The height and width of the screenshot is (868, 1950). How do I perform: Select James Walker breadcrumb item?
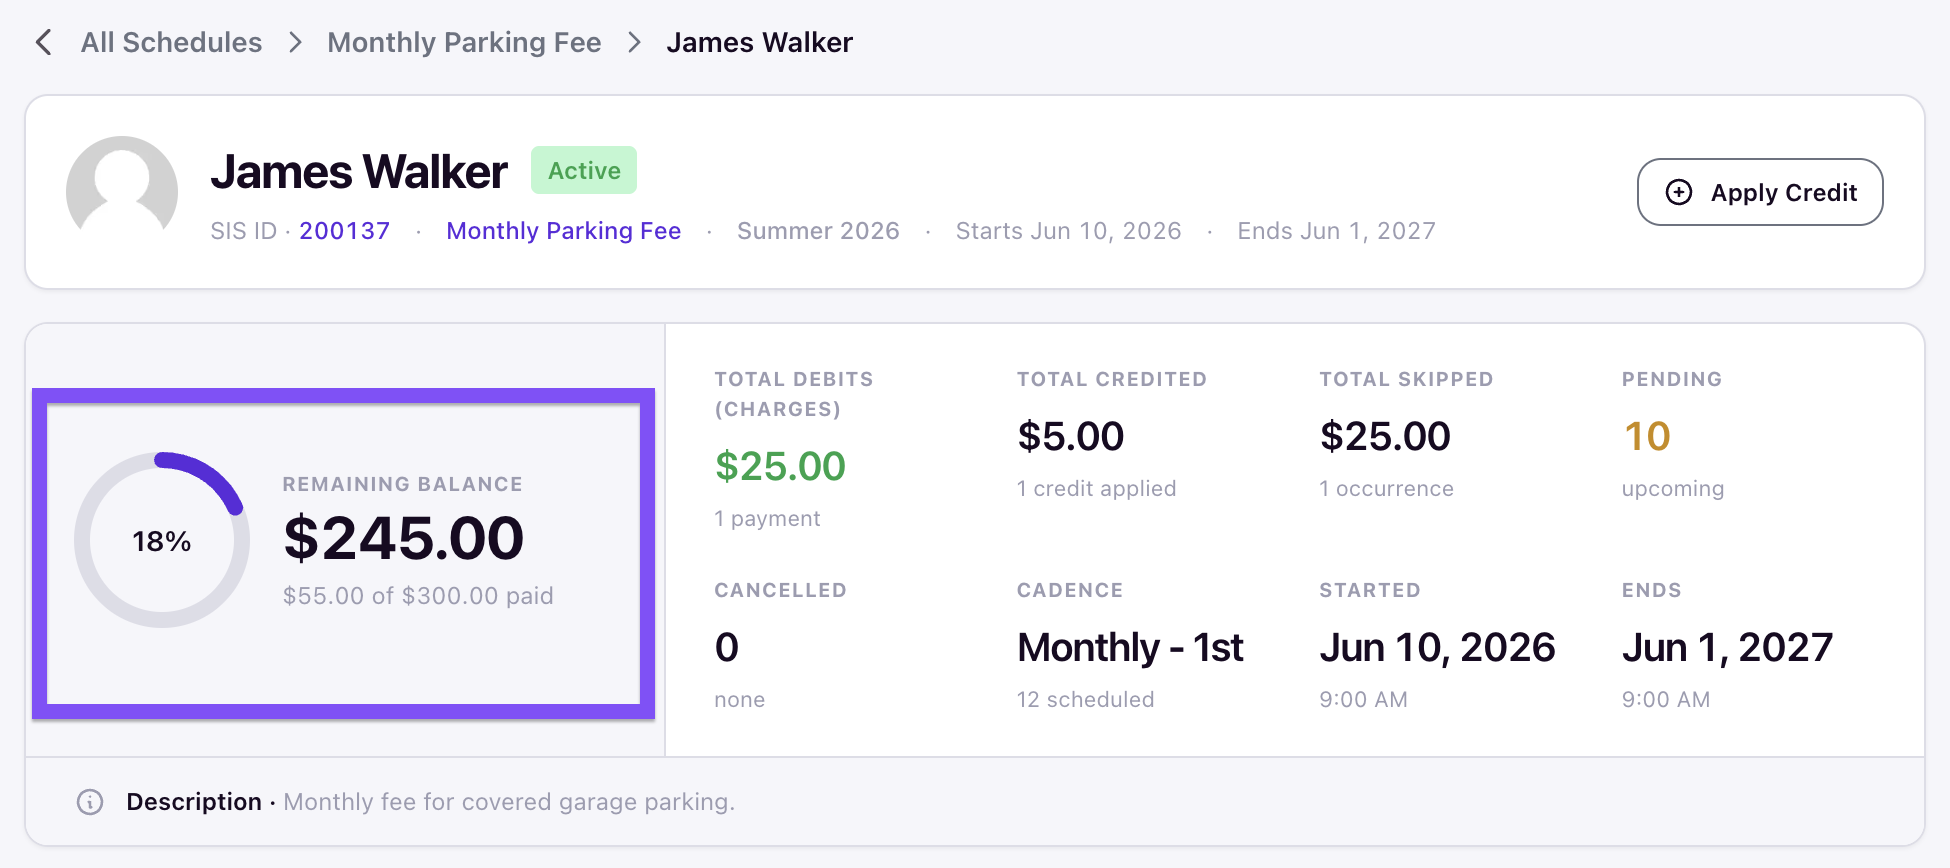pos(759,42)
